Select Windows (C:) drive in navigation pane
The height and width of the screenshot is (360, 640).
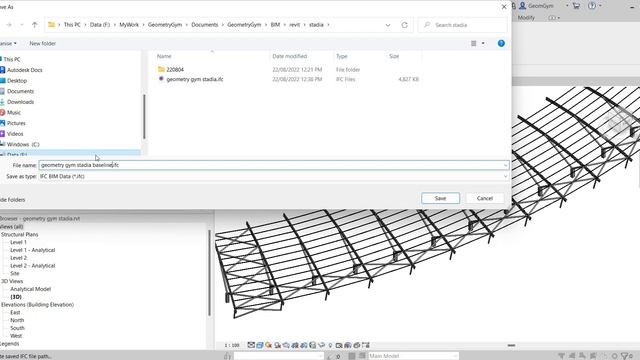pos(23,144)
